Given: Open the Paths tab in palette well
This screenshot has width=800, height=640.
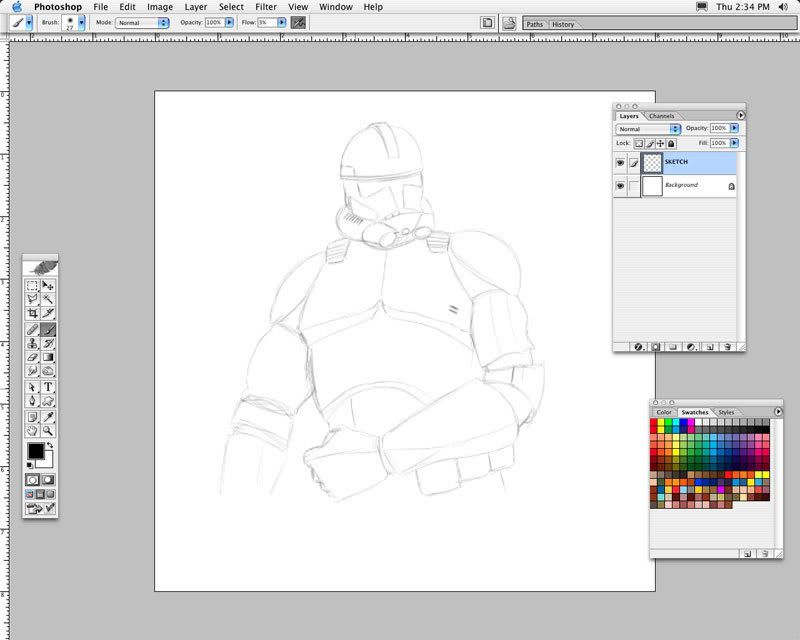Looking at the screenshot, I should (x=535, y=24).
